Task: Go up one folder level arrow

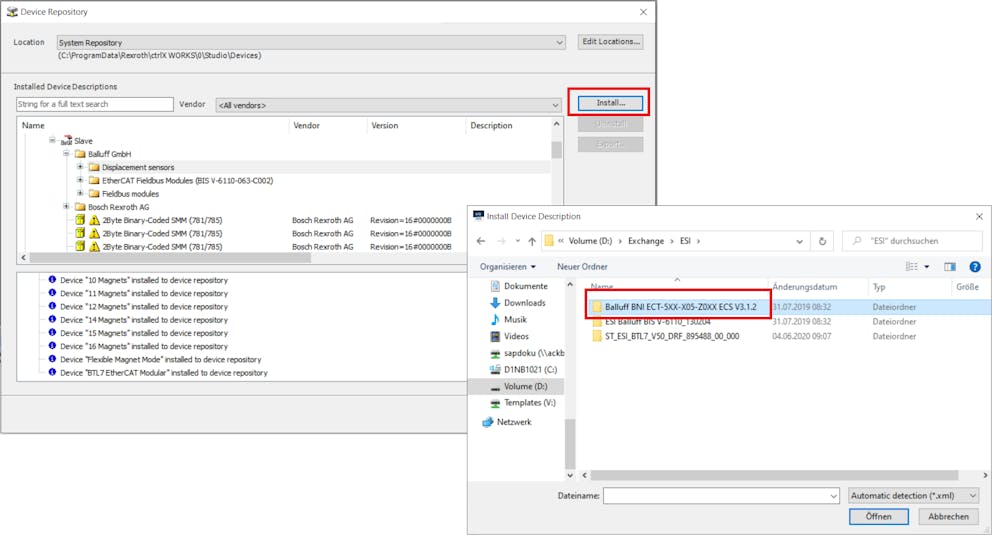Action: [531, 241]
